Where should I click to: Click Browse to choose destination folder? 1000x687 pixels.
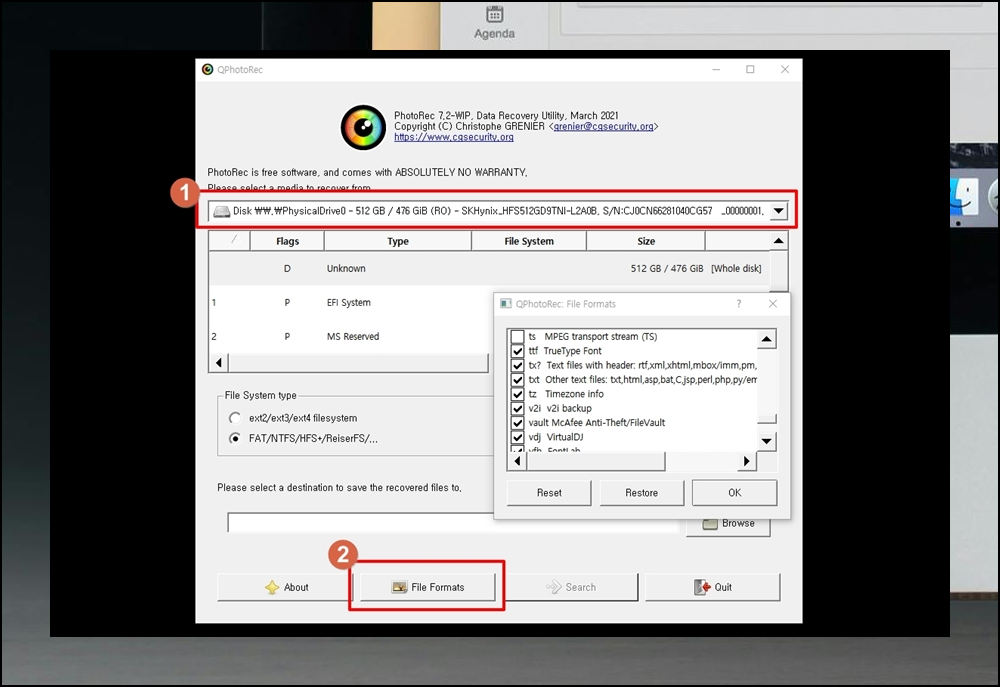[x=728, y=526]
